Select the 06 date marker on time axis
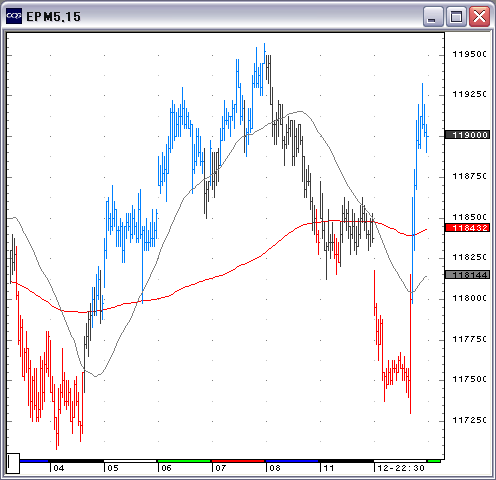The height and width of the screenshot is (480, 496). pyautogui.click(x=166, y=468)
